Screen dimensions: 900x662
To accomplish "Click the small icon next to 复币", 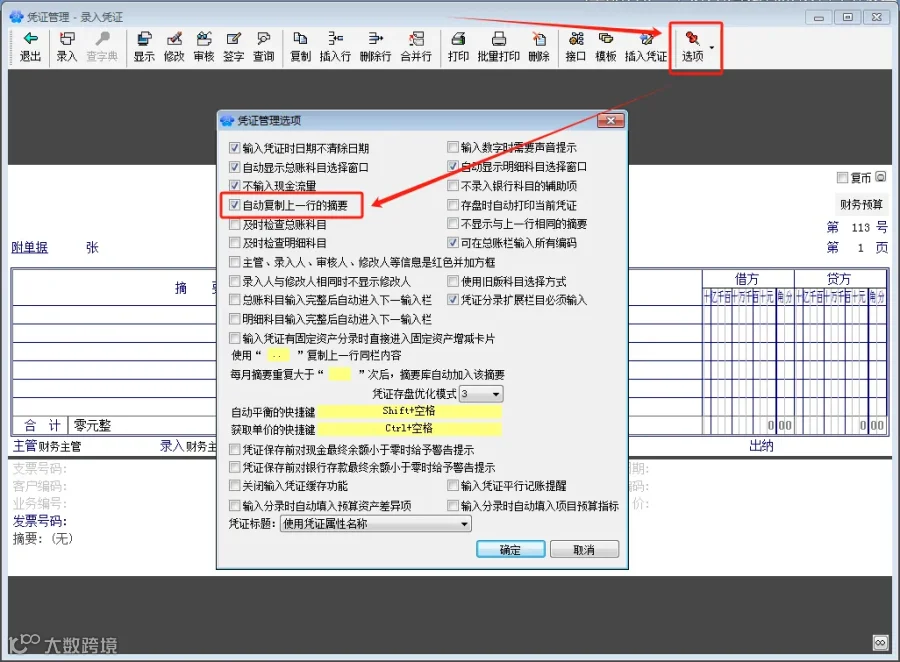I will click(880, 177).
